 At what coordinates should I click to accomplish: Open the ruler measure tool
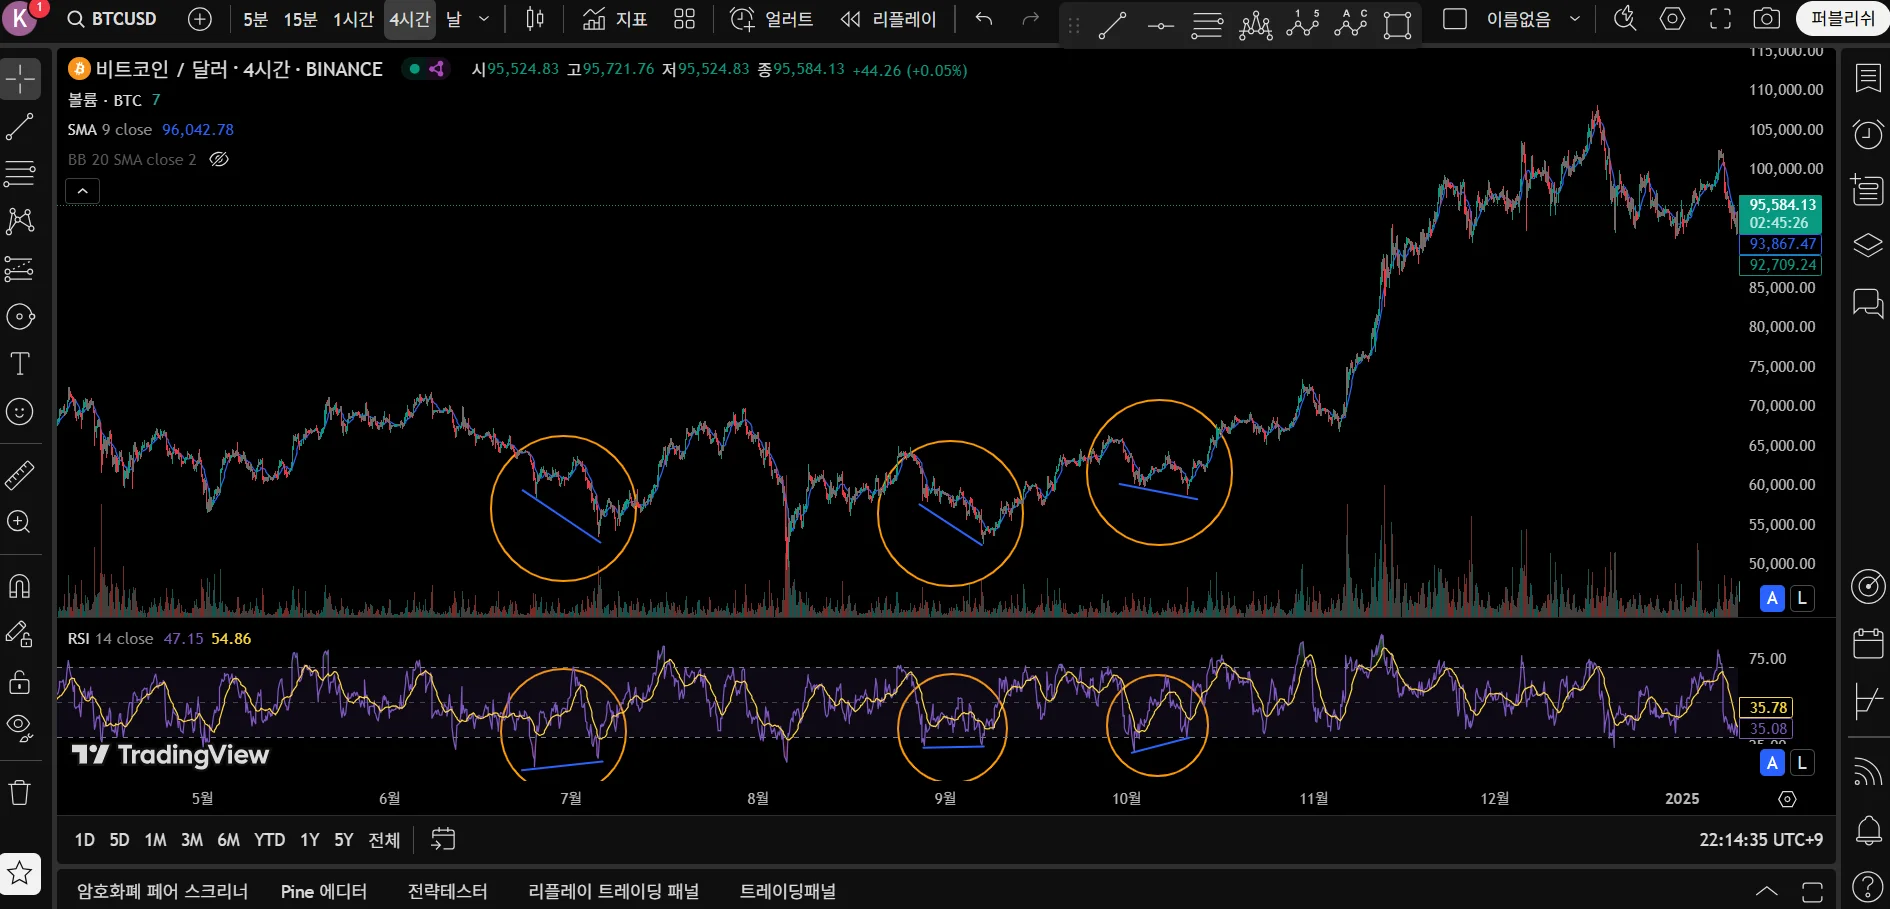coord(20,475)
